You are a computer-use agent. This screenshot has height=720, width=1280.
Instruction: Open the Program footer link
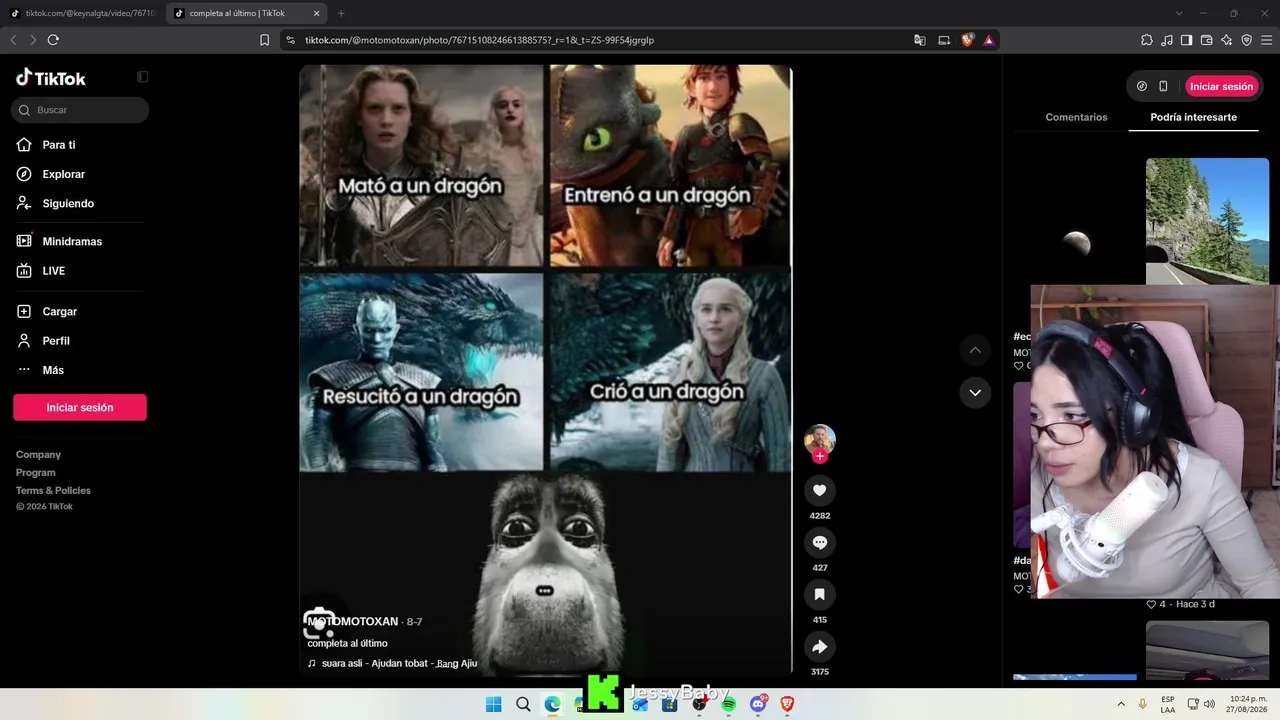pyautogui.click(x=36, y=473)
